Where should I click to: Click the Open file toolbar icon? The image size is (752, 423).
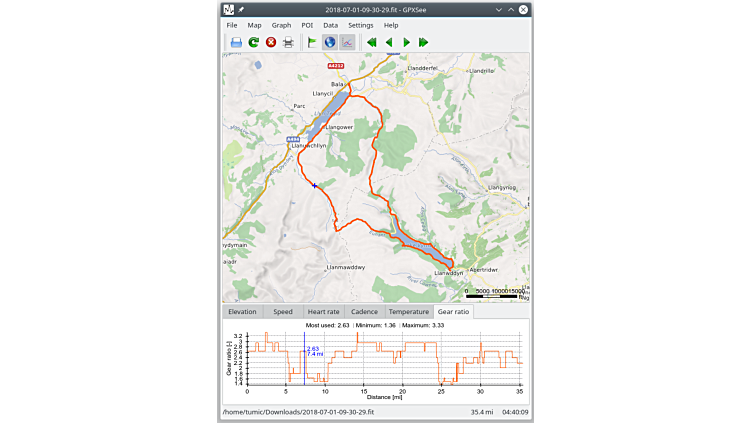(236, 42)
